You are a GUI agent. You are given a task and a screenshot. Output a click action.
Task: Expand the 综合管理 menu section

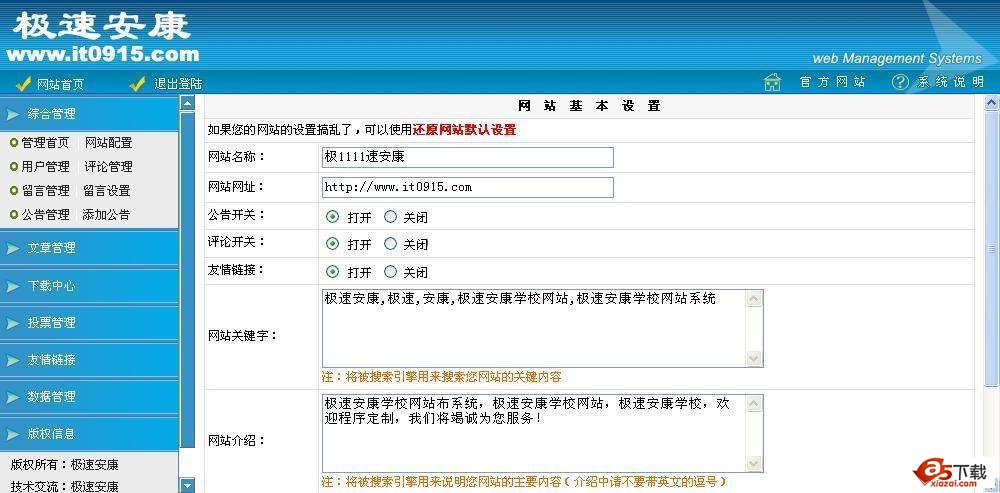click(x=89, y=114)
